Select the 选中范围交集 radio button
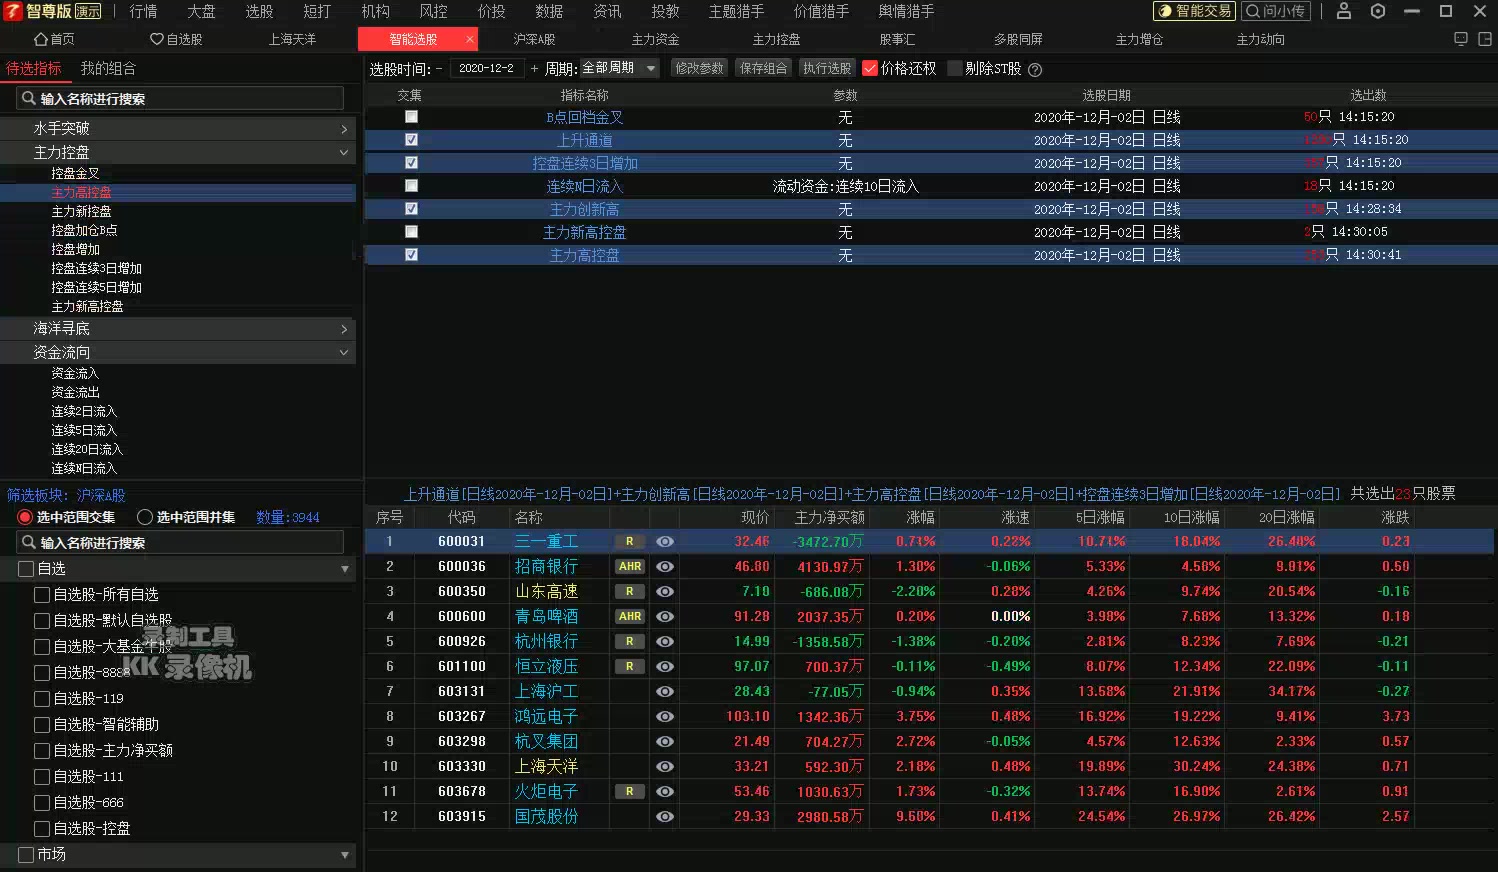Screen dimensions: 1498x872 pos(25,517)
